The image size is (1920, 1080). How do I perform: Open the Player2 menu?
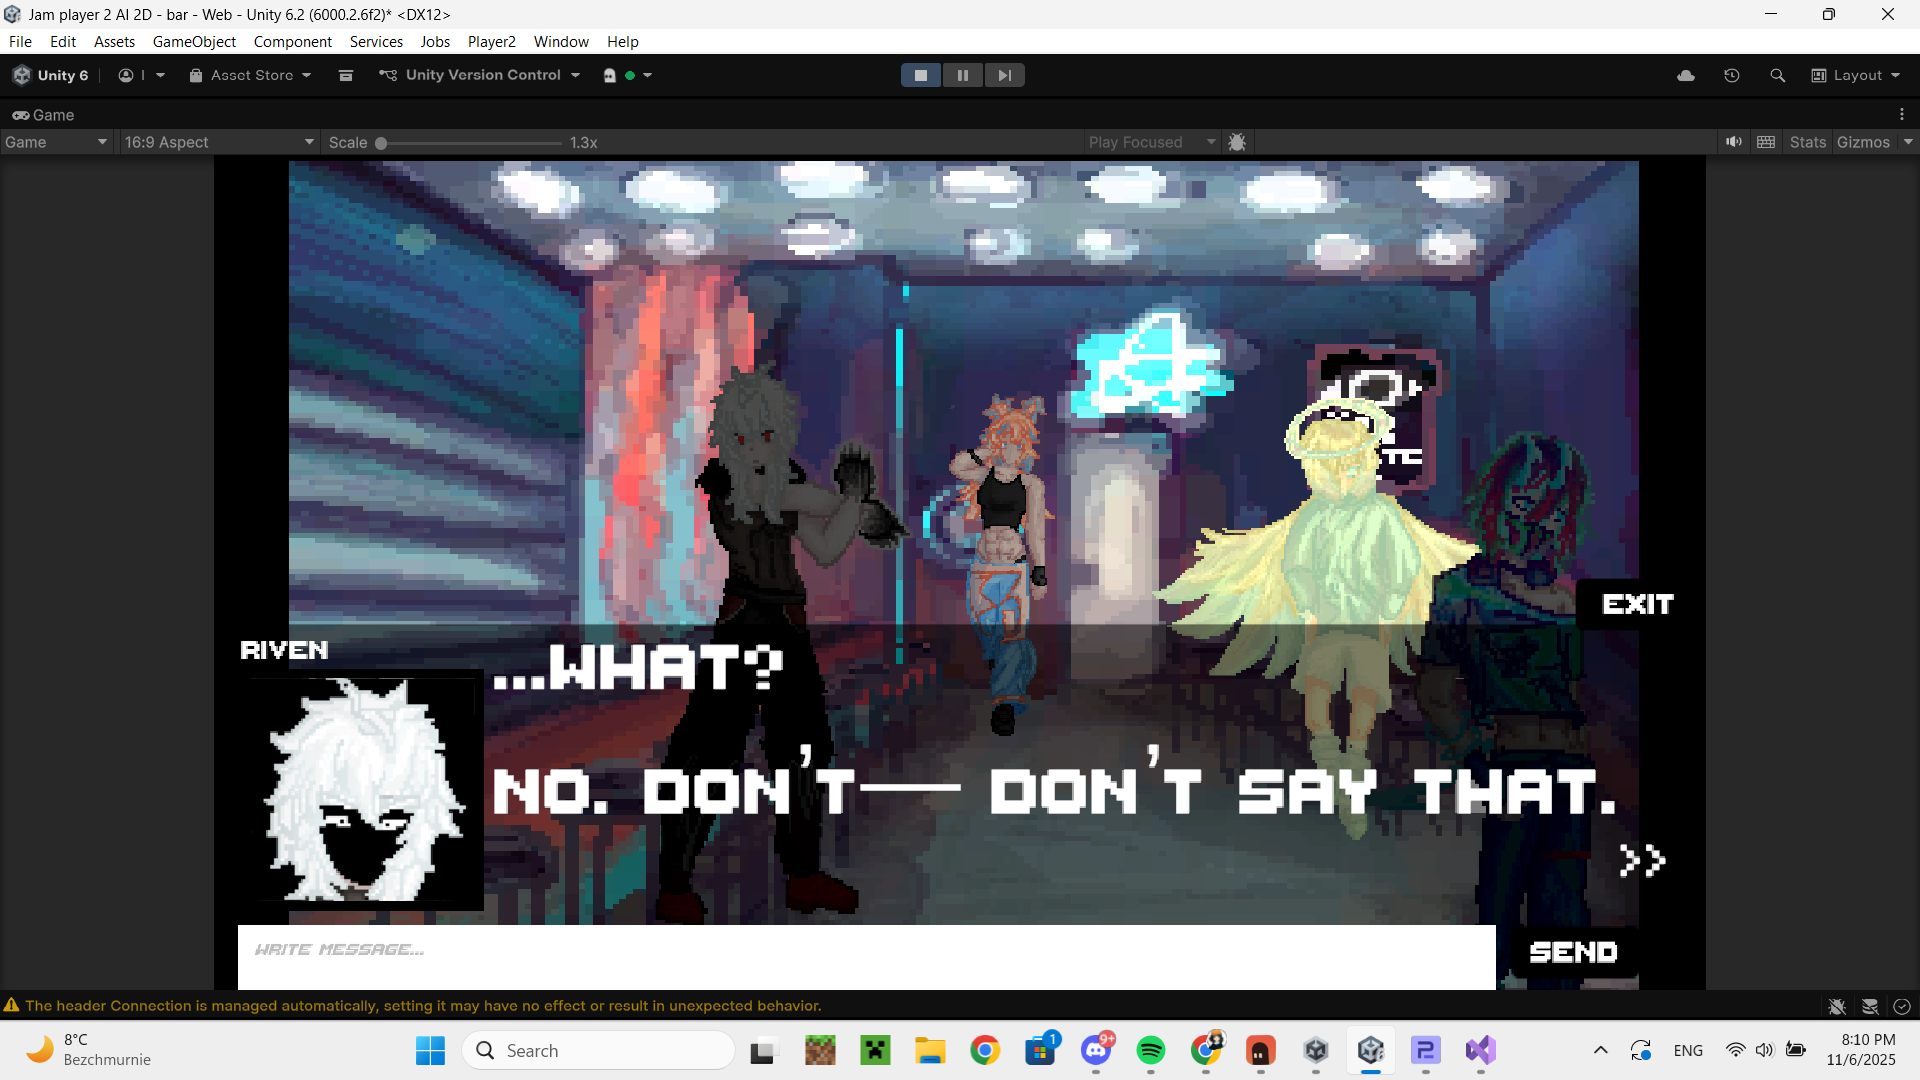[x=491, y=41]
